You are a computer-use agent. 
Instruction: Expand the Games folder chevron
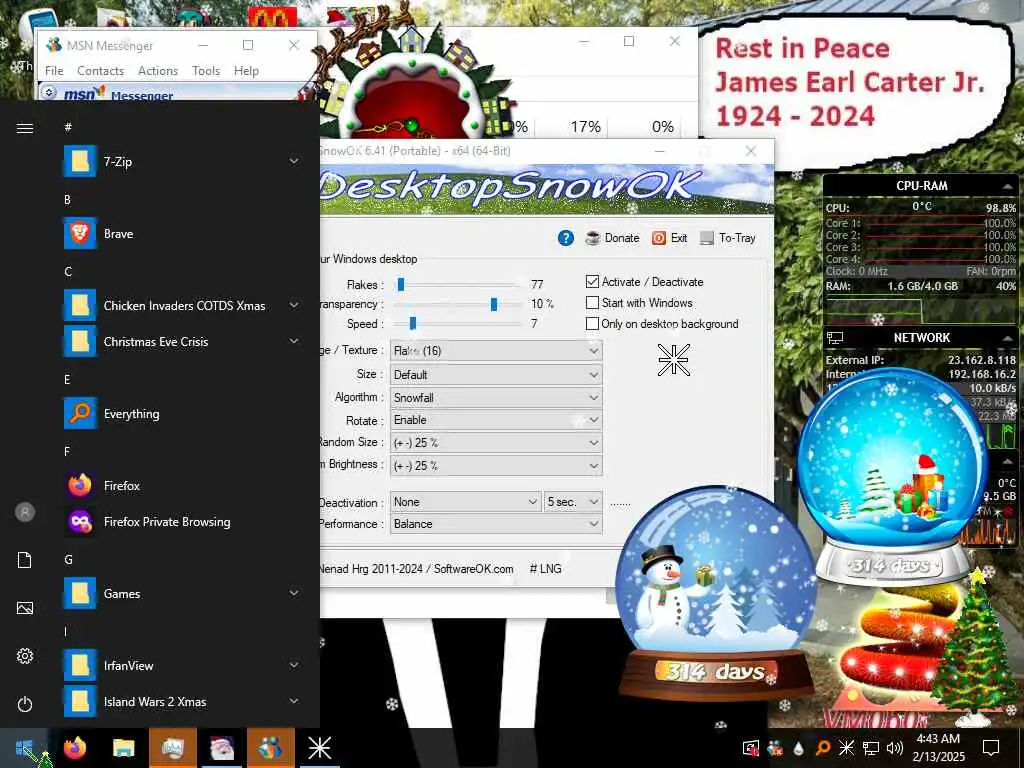(x=295, y=593)
